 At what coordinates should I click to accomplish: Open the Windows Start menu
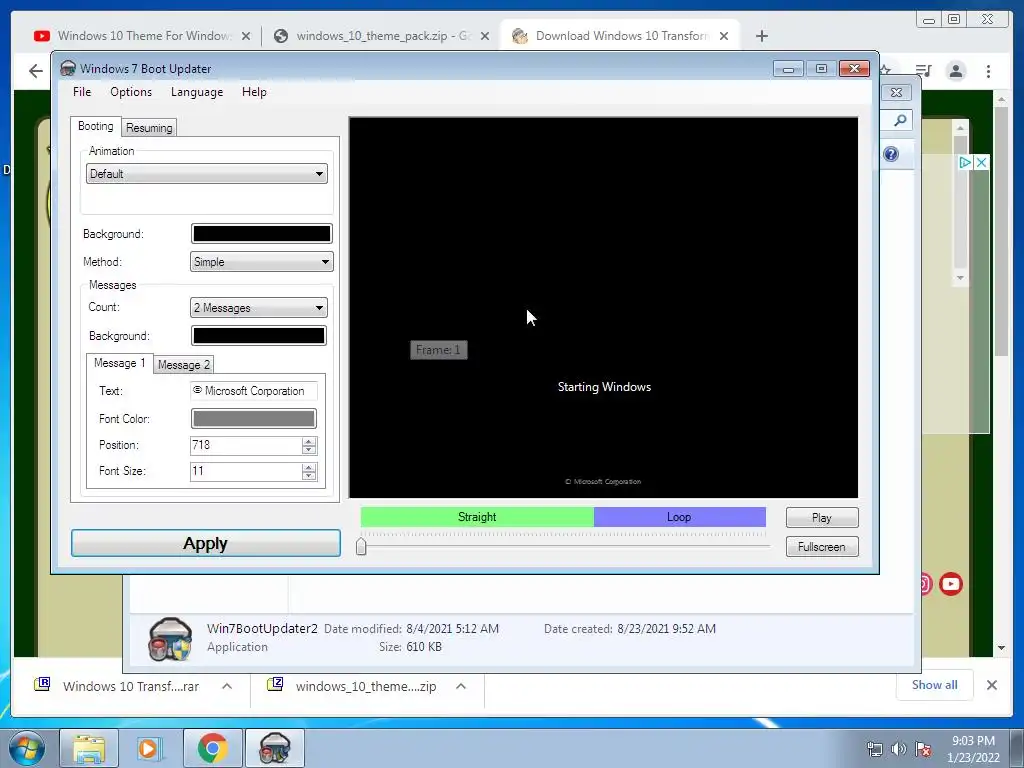pyautogui.click(x=27, y=748)
